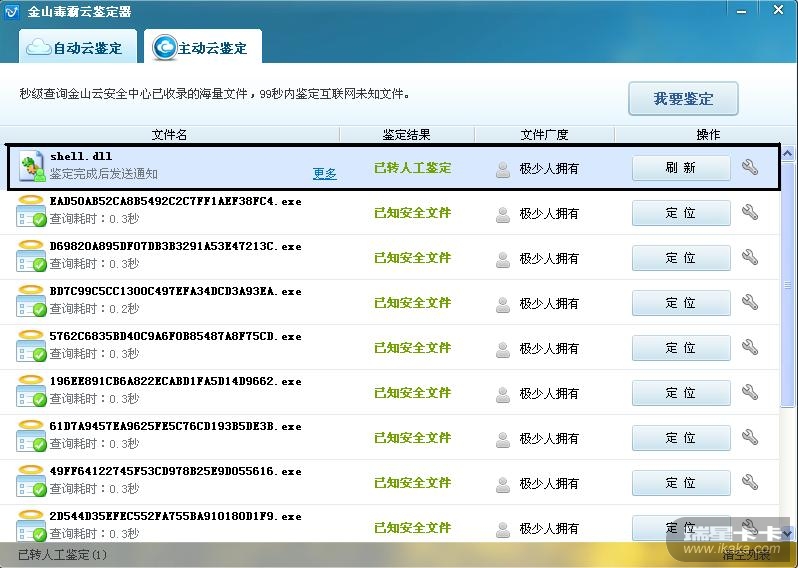Switch to 主动云鉴定 tab
798x568 pixels.
coord(203,46)
